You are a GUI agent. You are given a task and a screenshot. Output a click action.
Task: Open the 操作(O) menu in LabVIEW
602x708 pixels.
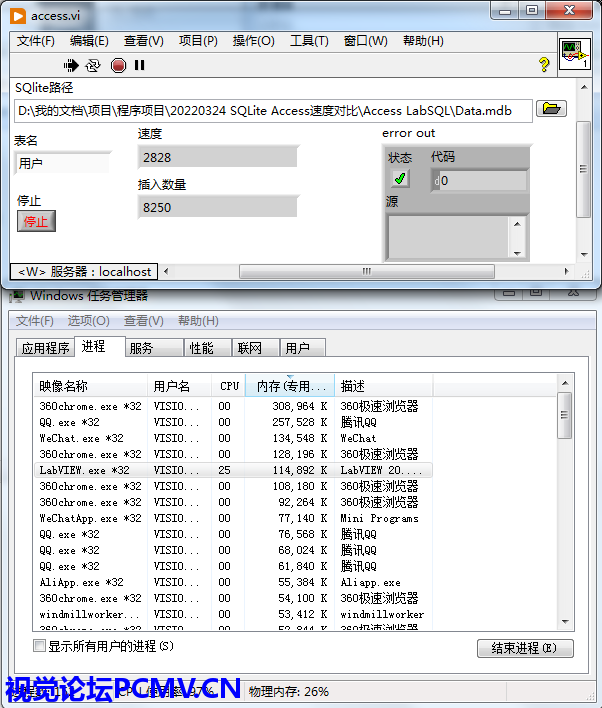click(253, 41)
